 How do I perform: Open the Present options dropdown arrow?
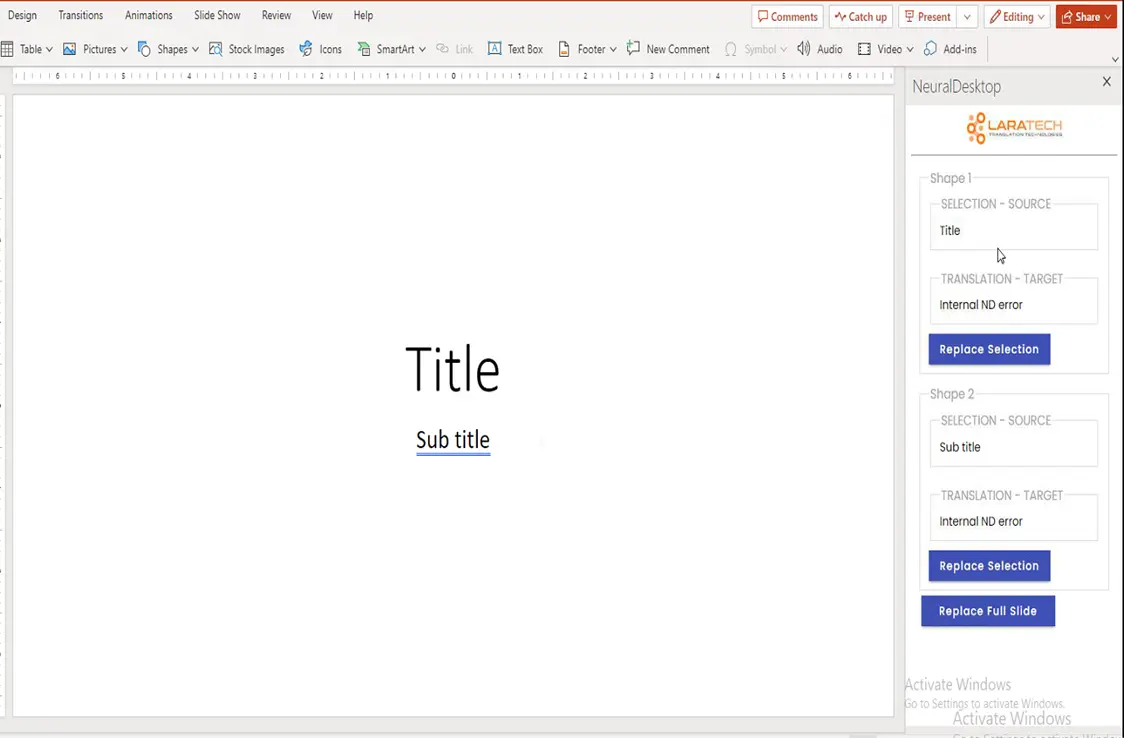pos(967,16)
